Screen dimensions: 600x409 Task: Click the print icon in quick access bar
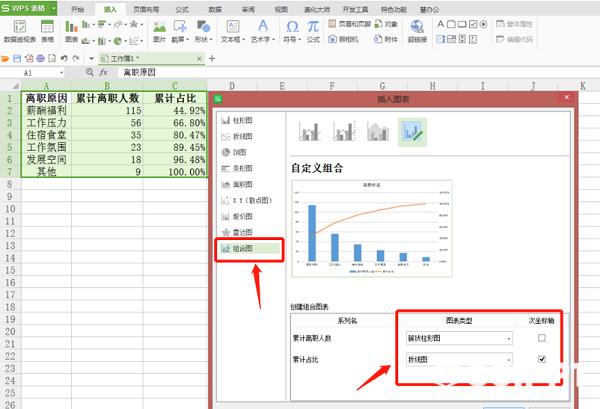[41, 59]
